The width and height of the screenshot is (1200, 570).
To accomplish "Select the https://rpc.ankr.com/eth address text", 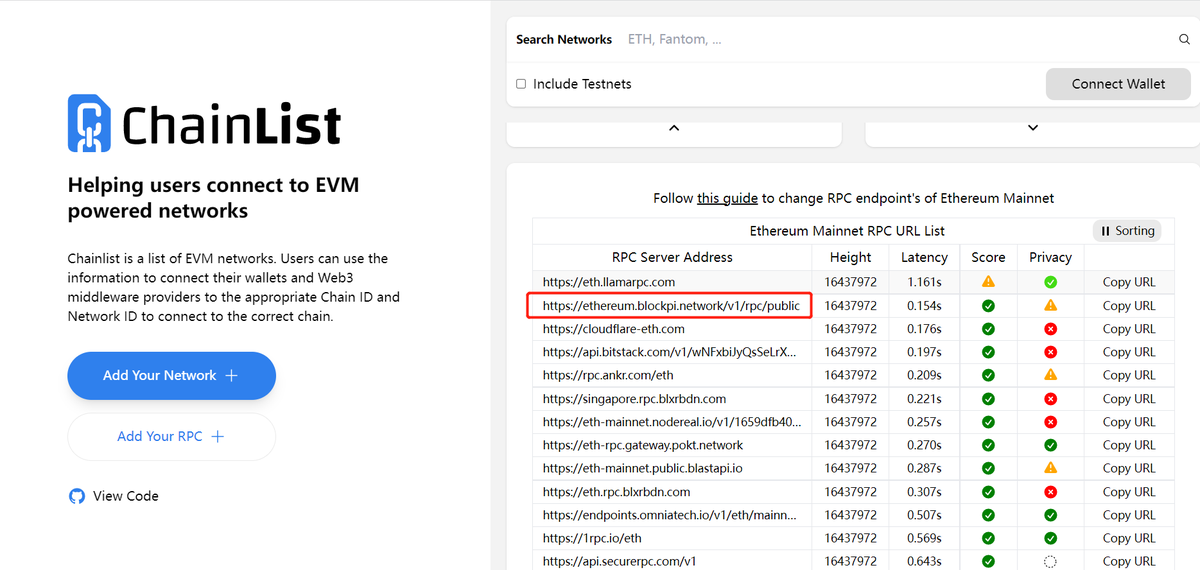I will [608, 375].
